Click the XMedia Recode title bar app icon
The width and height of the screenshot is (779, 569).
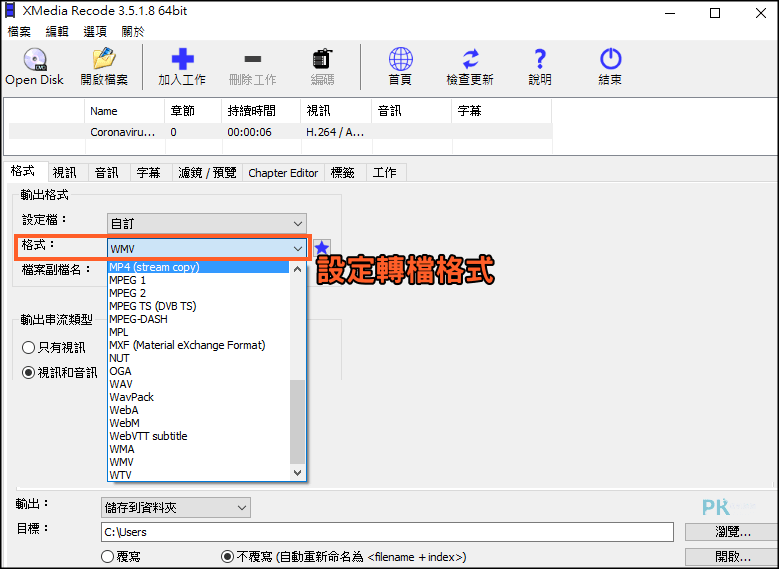[x=10, y=11]
